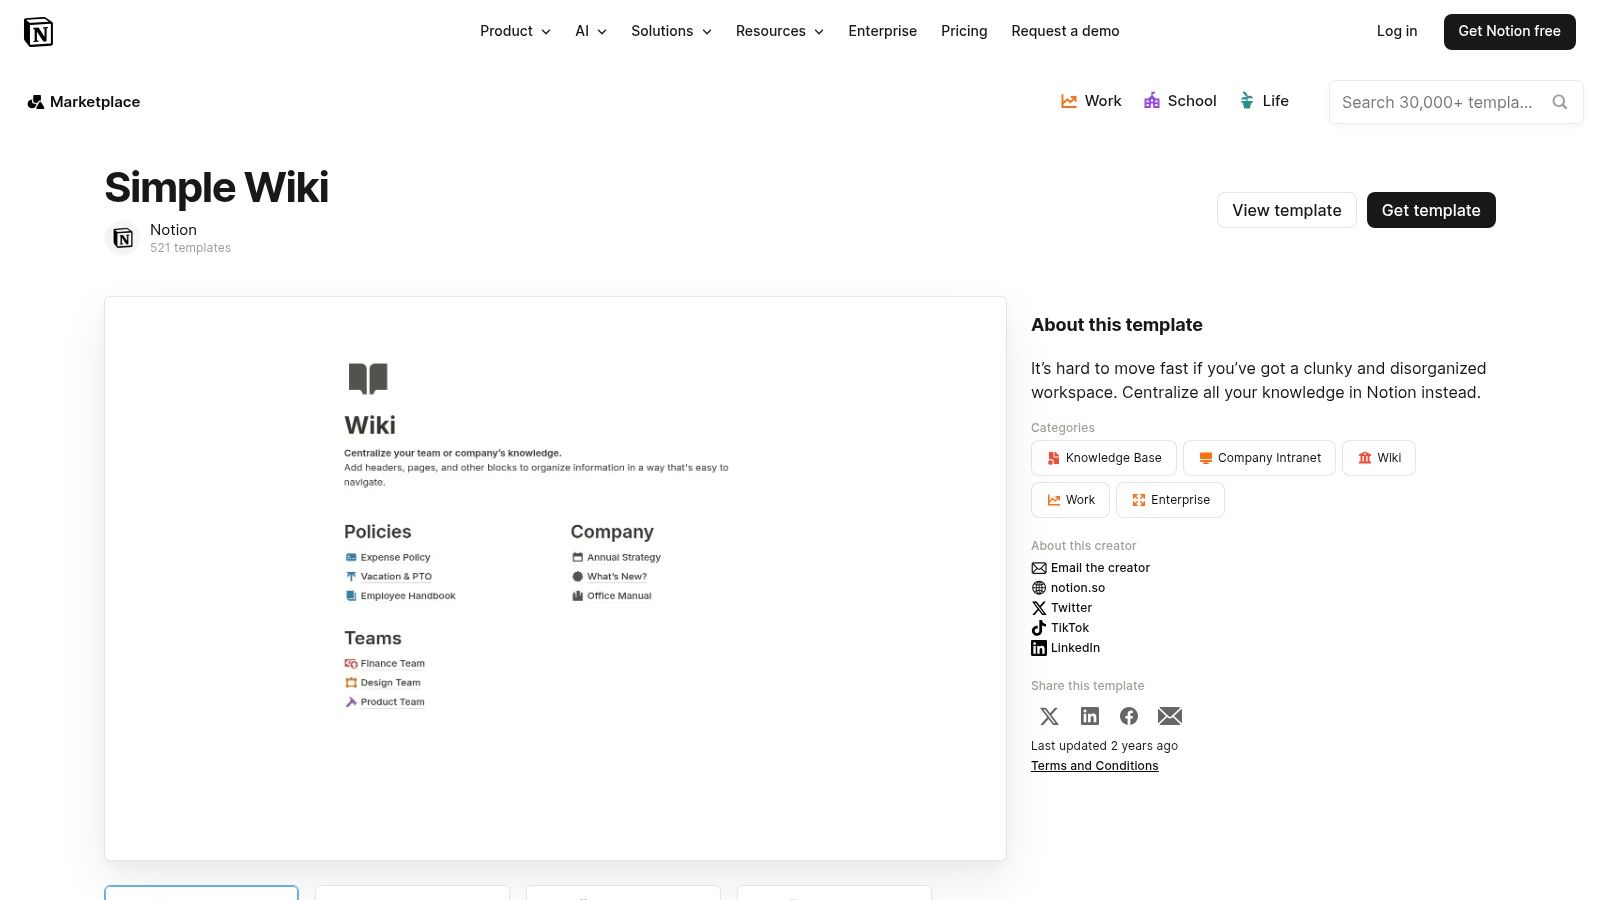The height and width of the screenshot is (900, 1600).
Task: Click the Notion creator avatar
Action: coord(122,238)
